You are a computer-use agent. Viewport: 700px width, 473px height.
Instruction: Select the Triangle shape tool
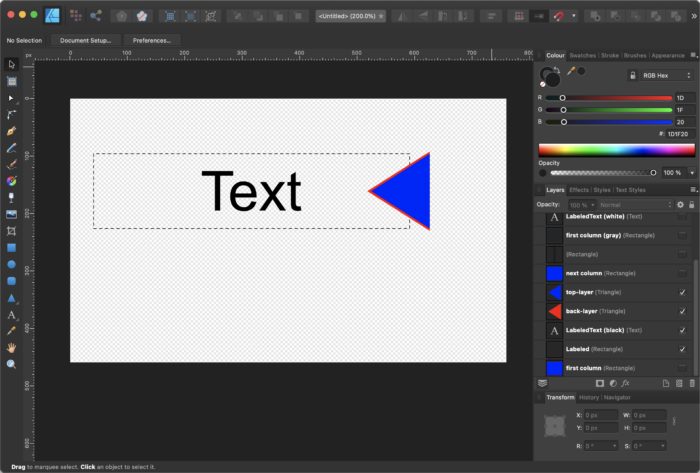click(12, 298)
